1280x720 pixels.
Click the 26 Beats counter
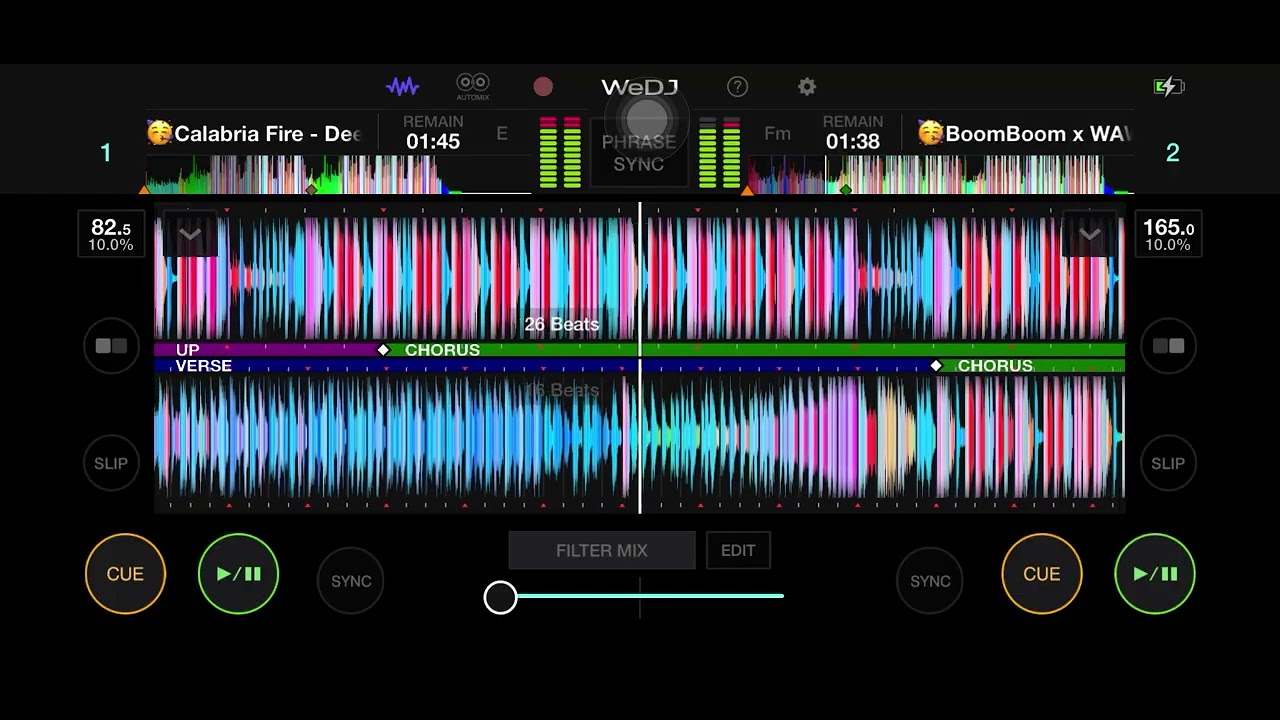(562, 324)
